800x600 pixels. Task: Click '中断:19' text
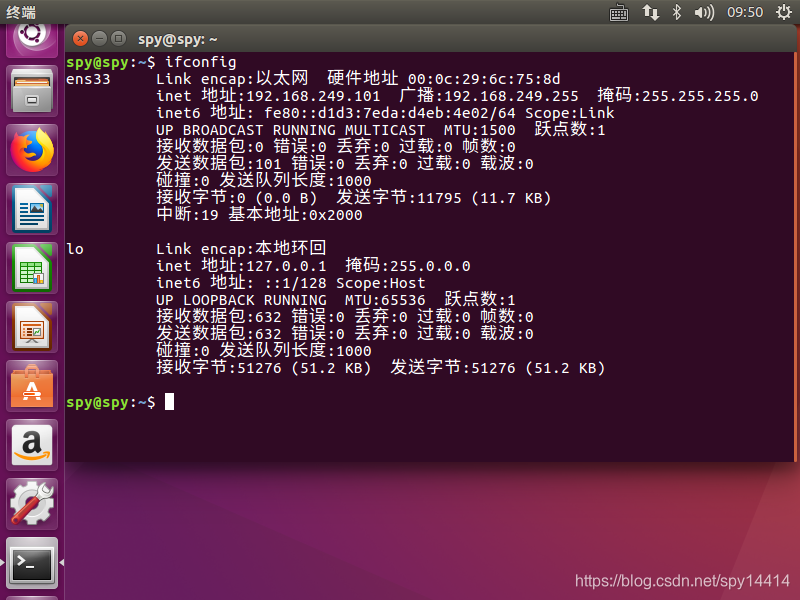pos(187,214)
